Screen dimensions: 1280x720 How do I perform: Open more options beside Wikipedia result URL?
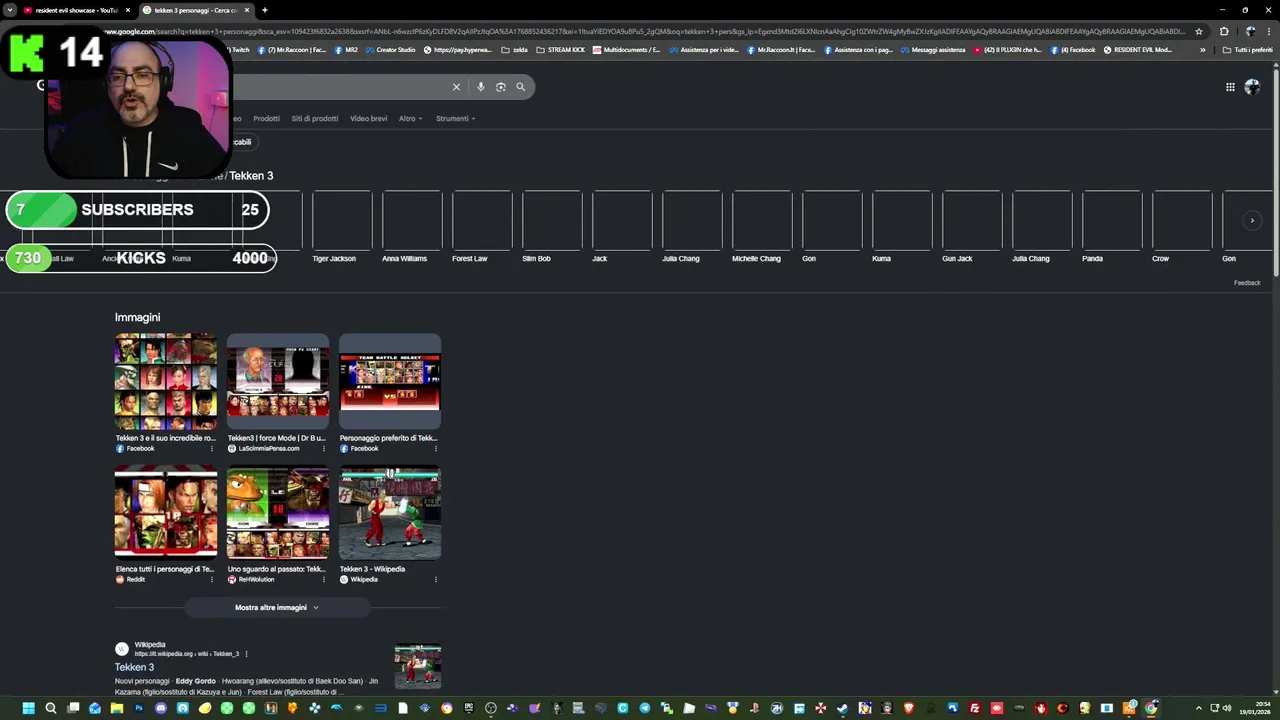246,654
